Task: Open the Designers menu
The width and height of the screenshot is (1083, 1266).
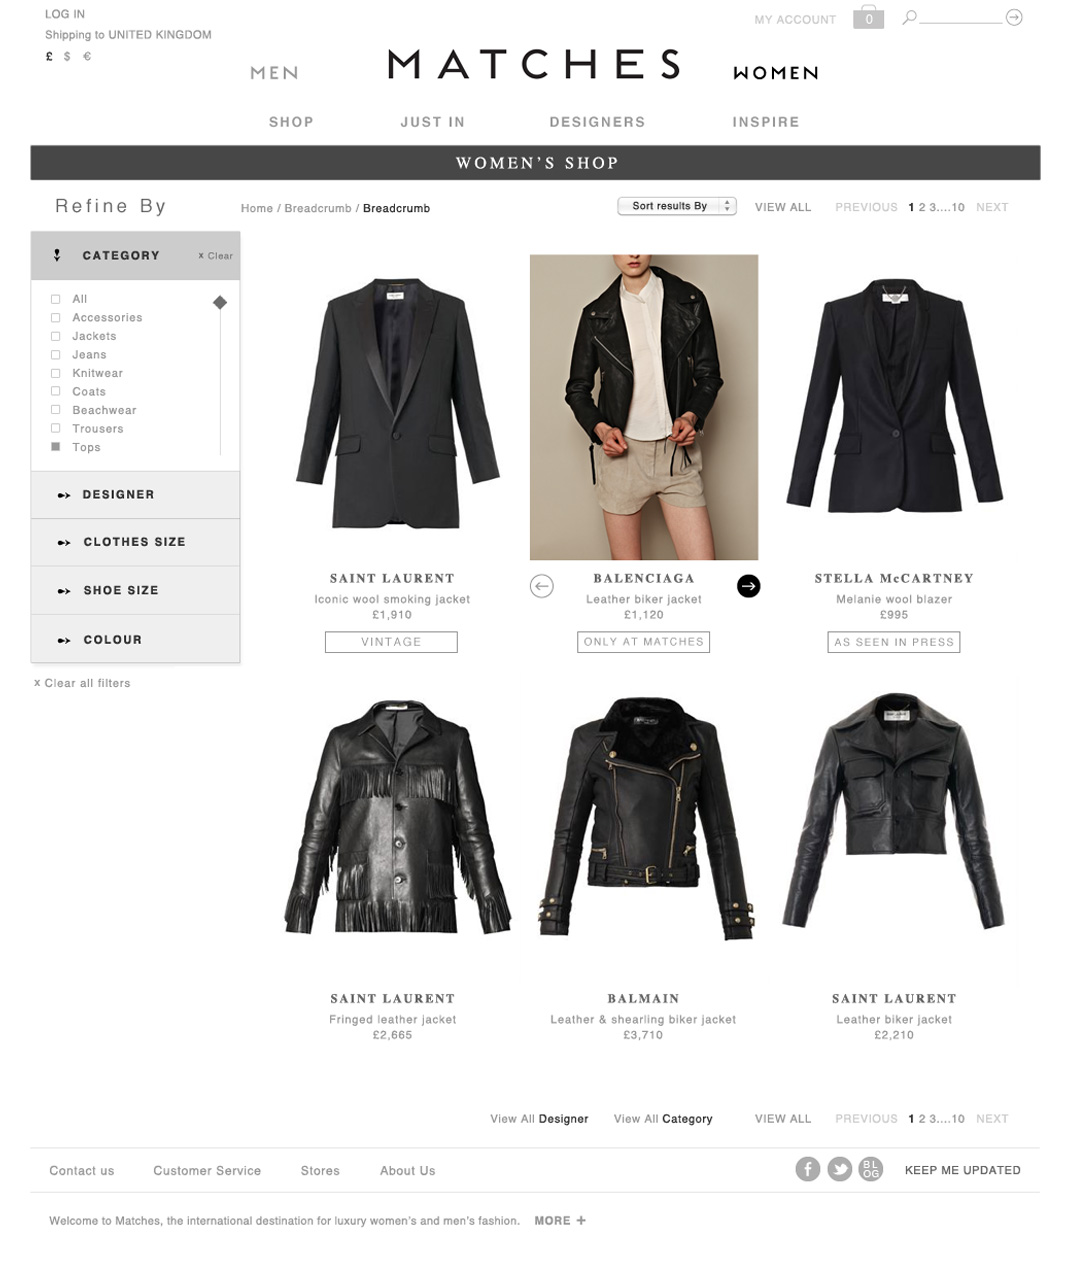Action: coord(597,122)
